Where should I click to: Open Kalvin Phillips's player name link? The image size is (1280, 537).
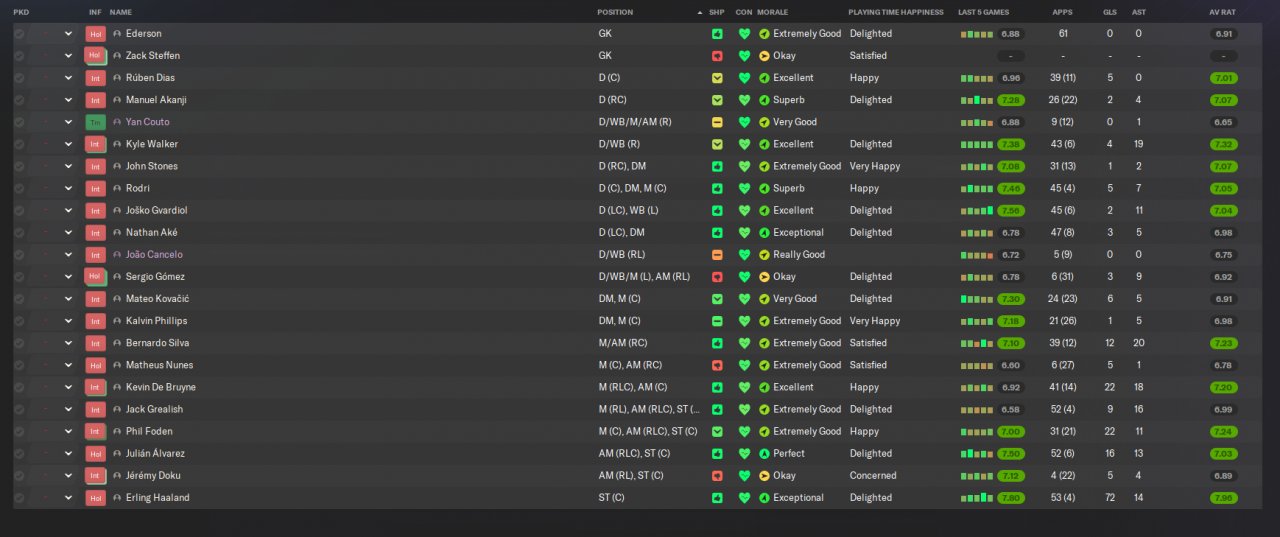pos(156,321)
